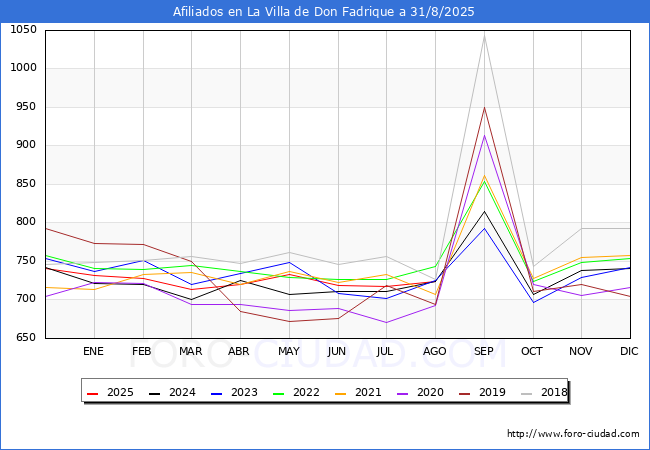Select the 2024 legend label
This screenshot has height=450, width=650.
pyautogui.click(x=182, y=392)
